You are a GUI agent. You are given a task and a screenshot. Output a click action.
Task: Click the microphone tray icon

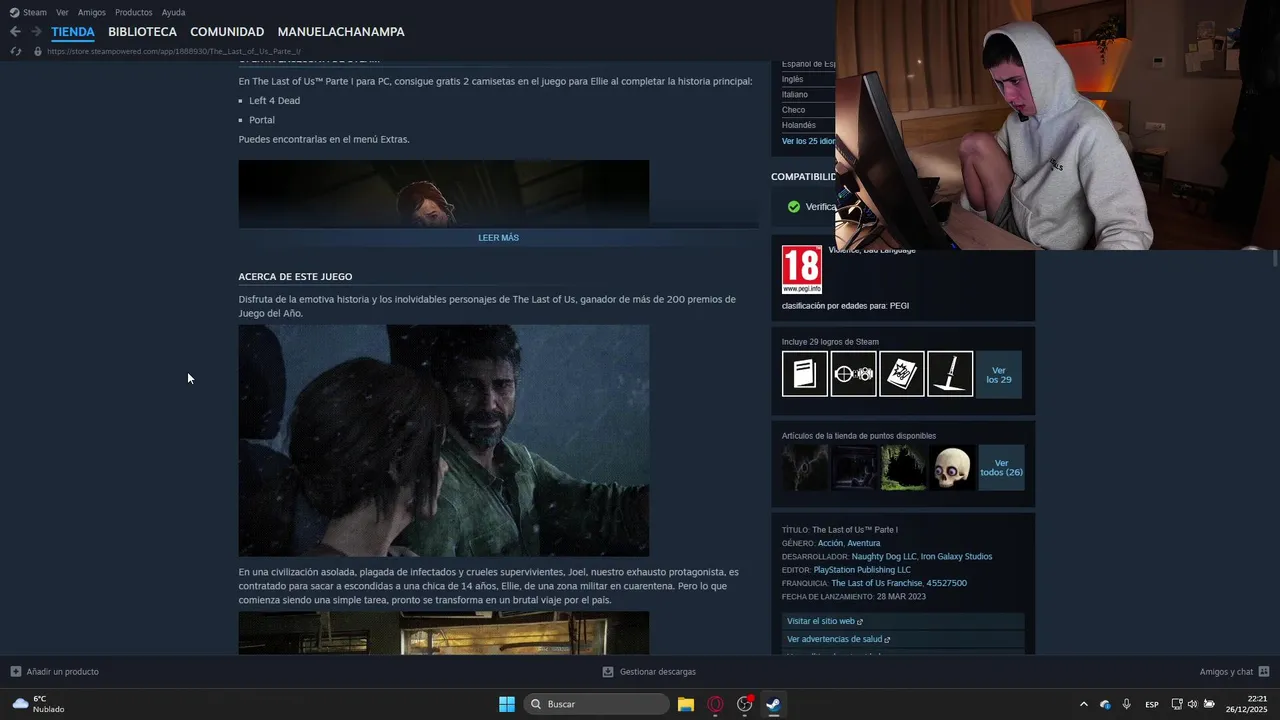(1127, 704)
